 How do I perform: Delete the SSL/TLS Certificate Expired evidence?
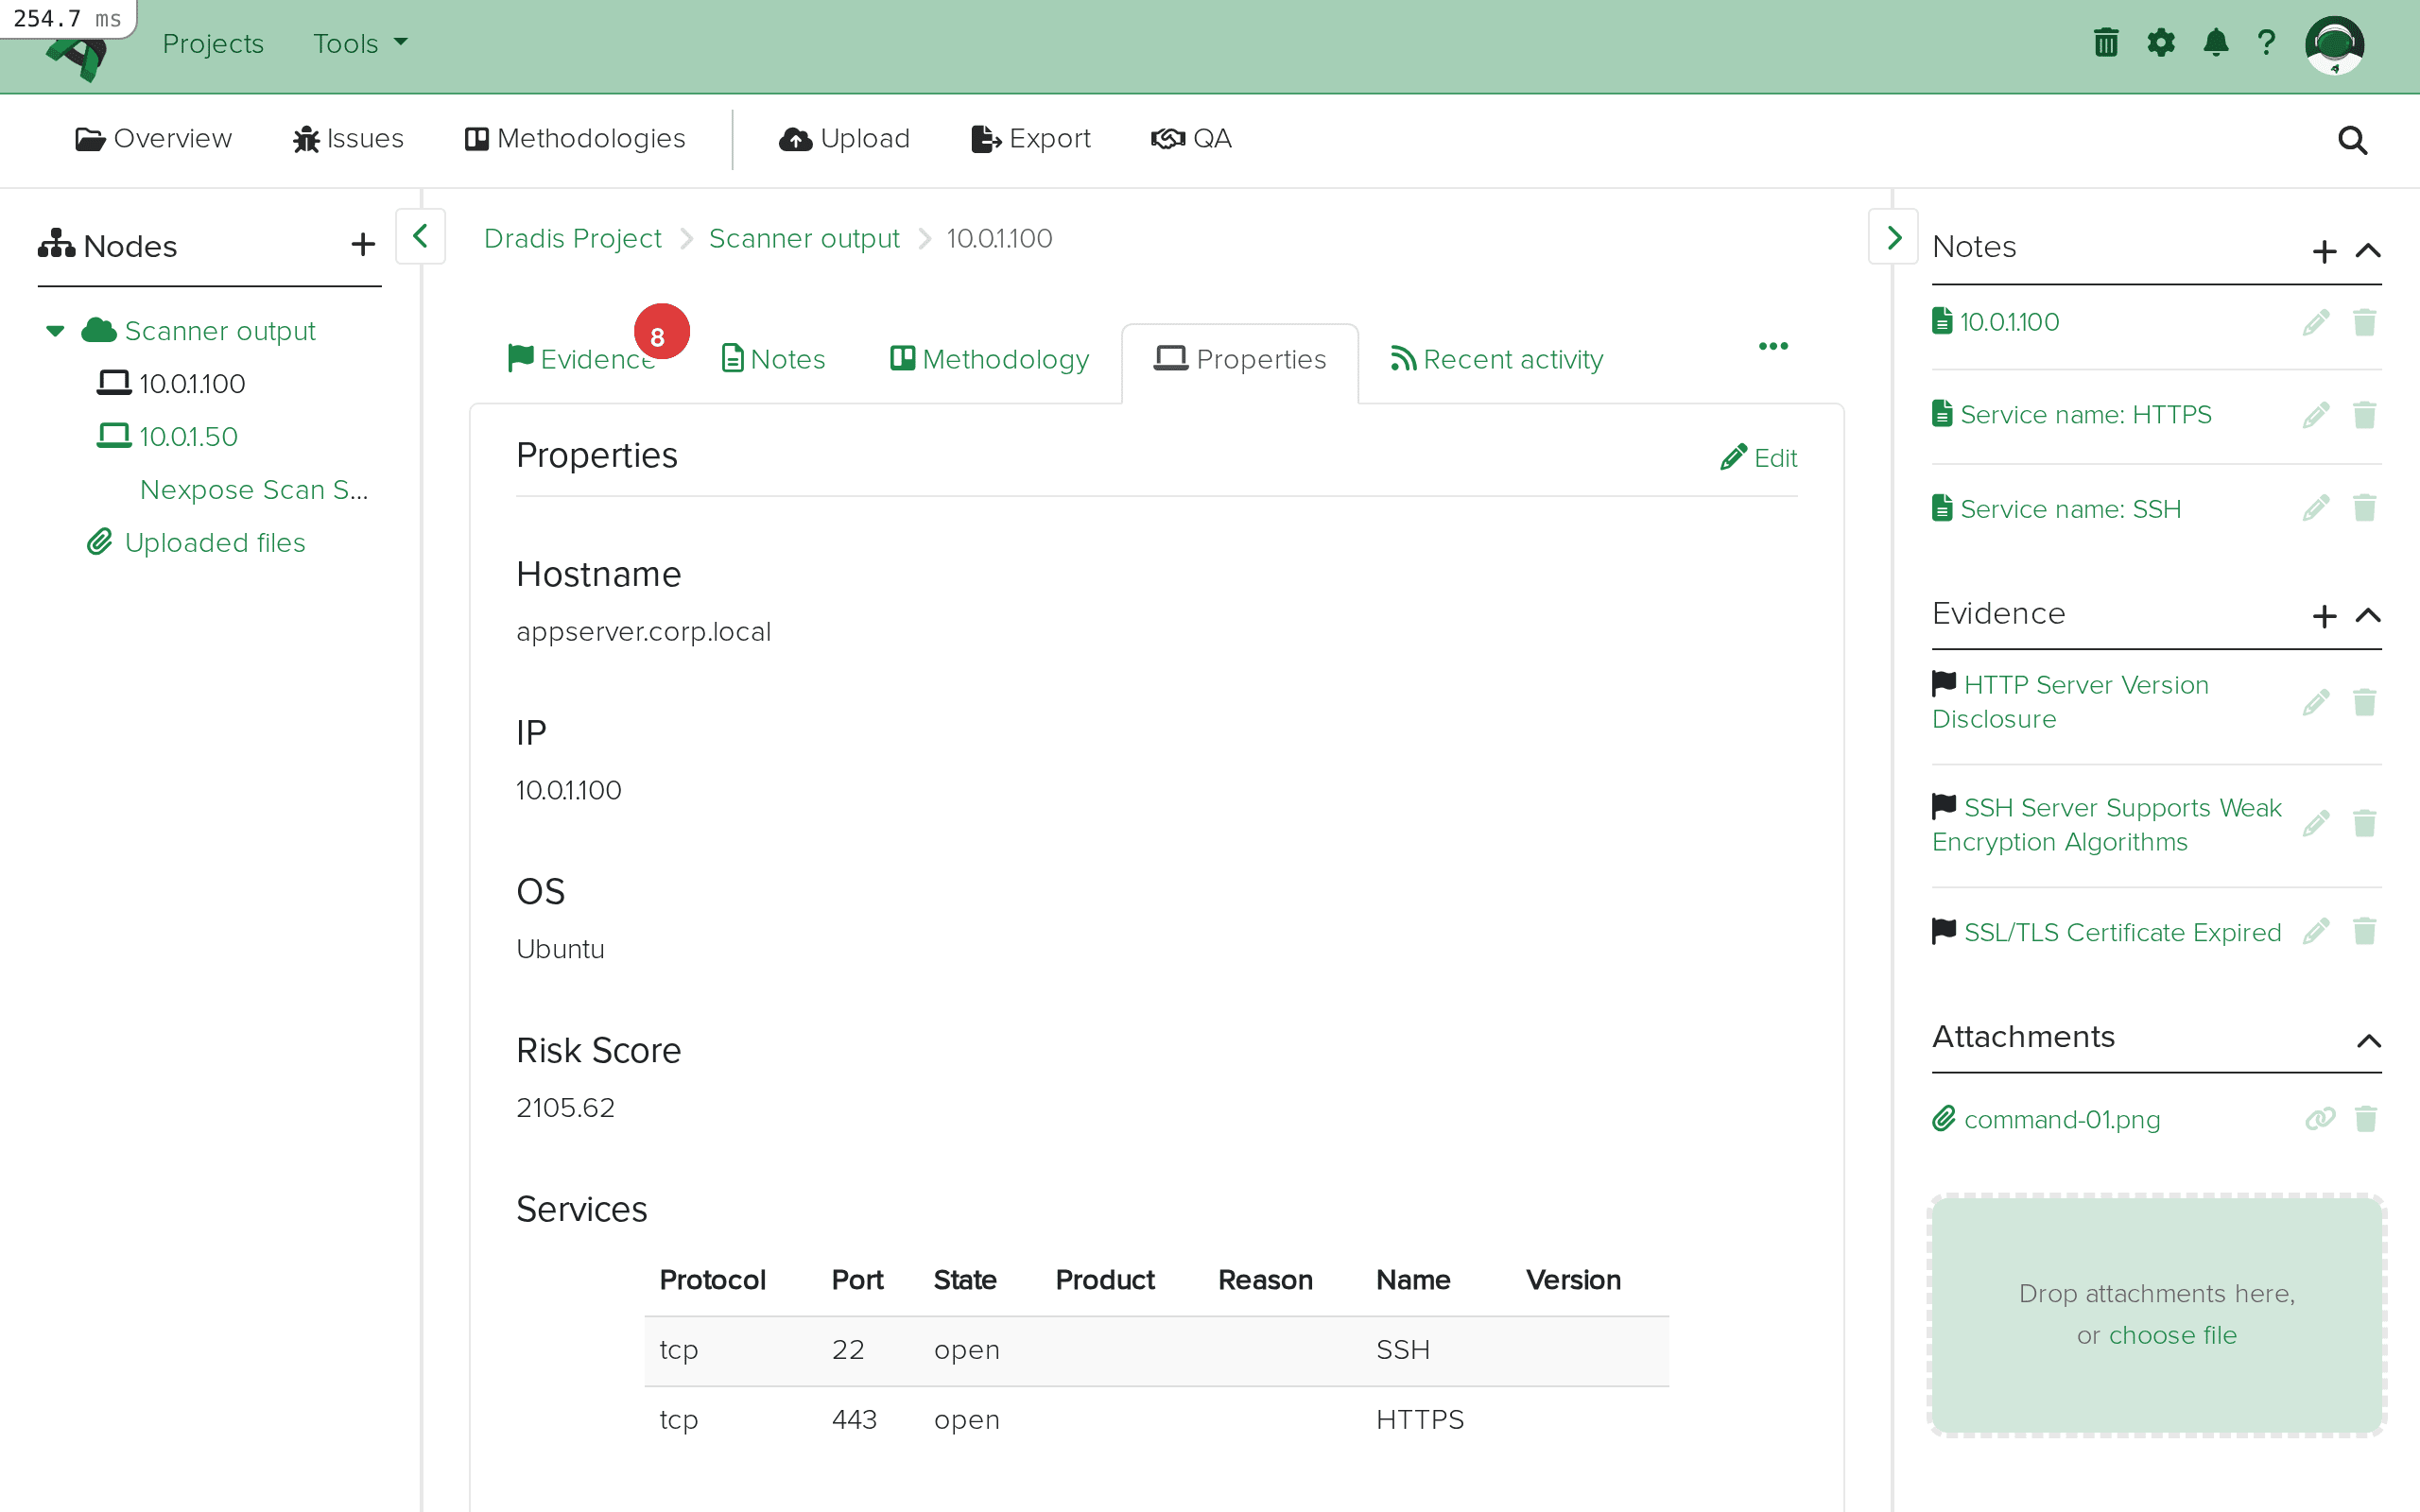(x=2366, y=931)
